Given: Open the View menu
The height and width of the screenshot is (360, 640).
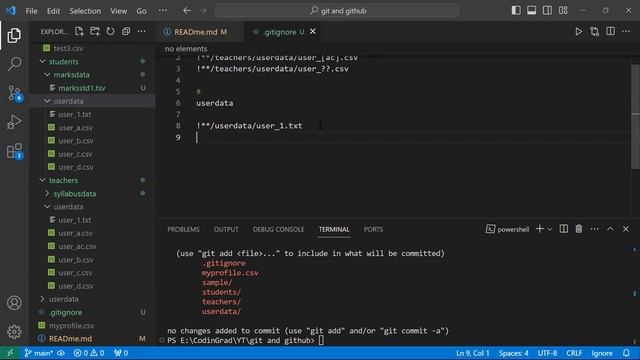Looking at the screenshot, I should [118, 11].
